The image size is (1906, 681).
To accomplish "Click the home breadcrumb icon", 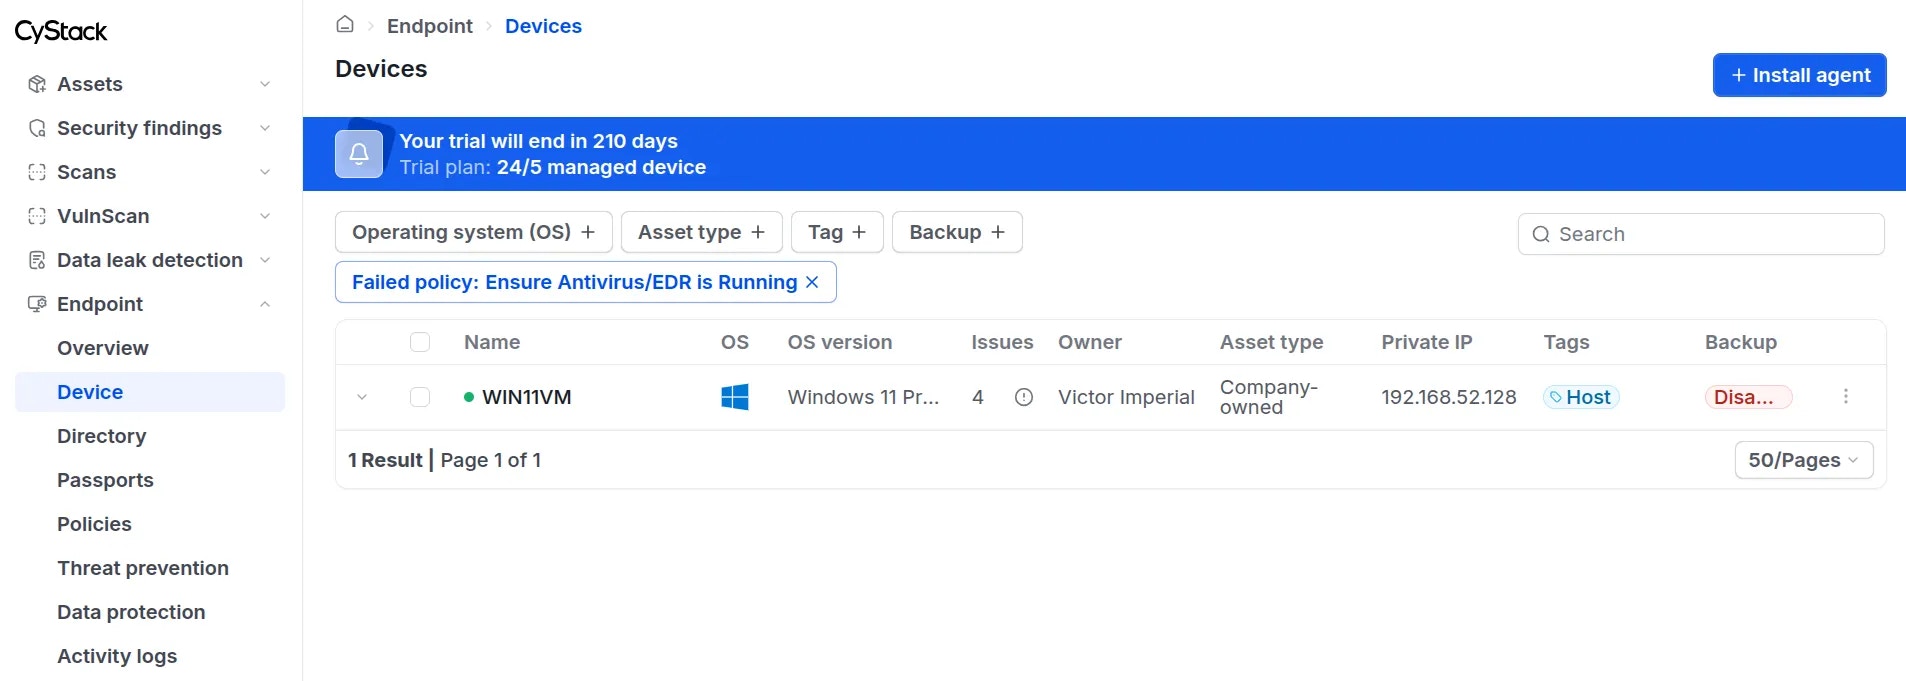I will point(345,25).
